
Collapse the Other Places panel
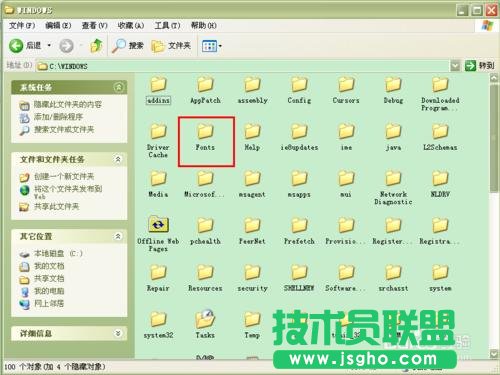[118, 236]
